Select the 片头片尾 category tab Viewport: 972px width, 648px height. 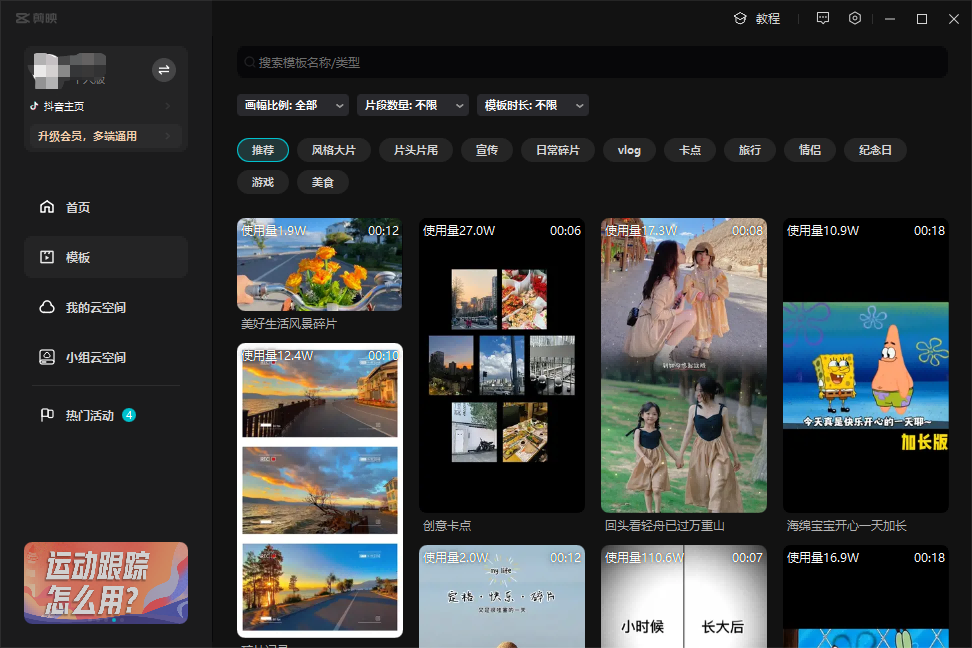pos(416,150)
